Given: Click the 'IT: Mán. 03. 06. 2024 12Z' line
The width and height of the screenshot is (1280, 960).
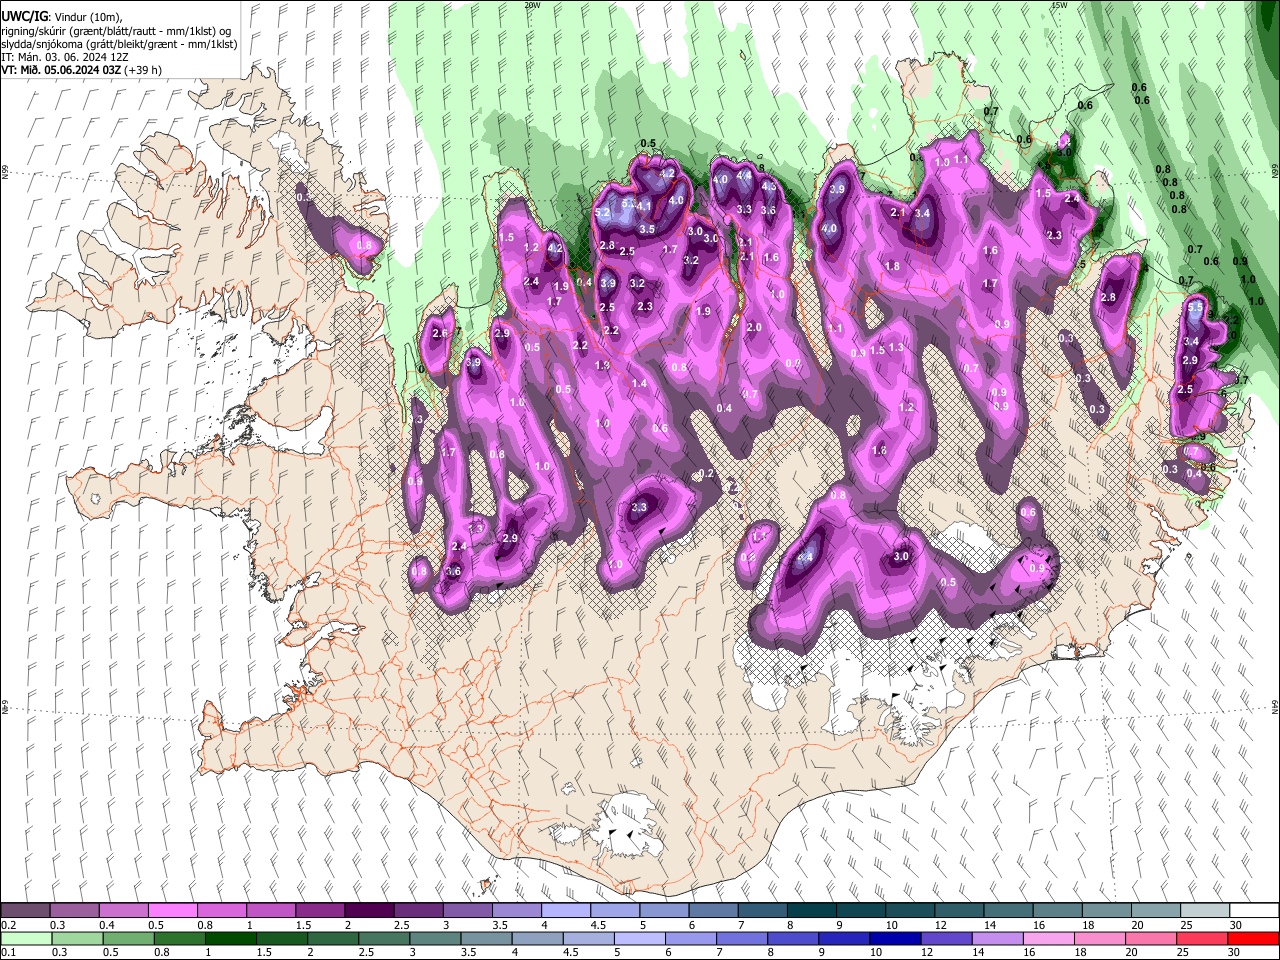Looking at the screenshot, I should 65,57.
